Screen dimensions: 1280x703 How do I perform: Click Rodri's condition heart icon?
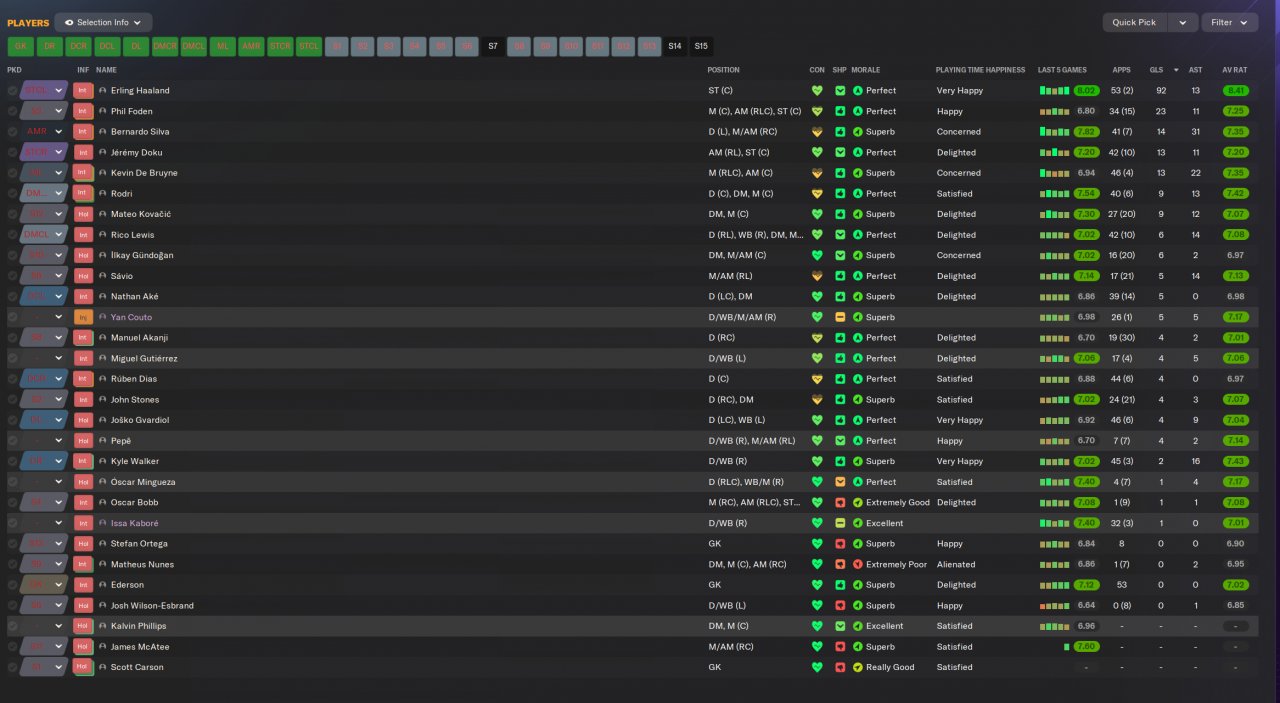[817, 193]
